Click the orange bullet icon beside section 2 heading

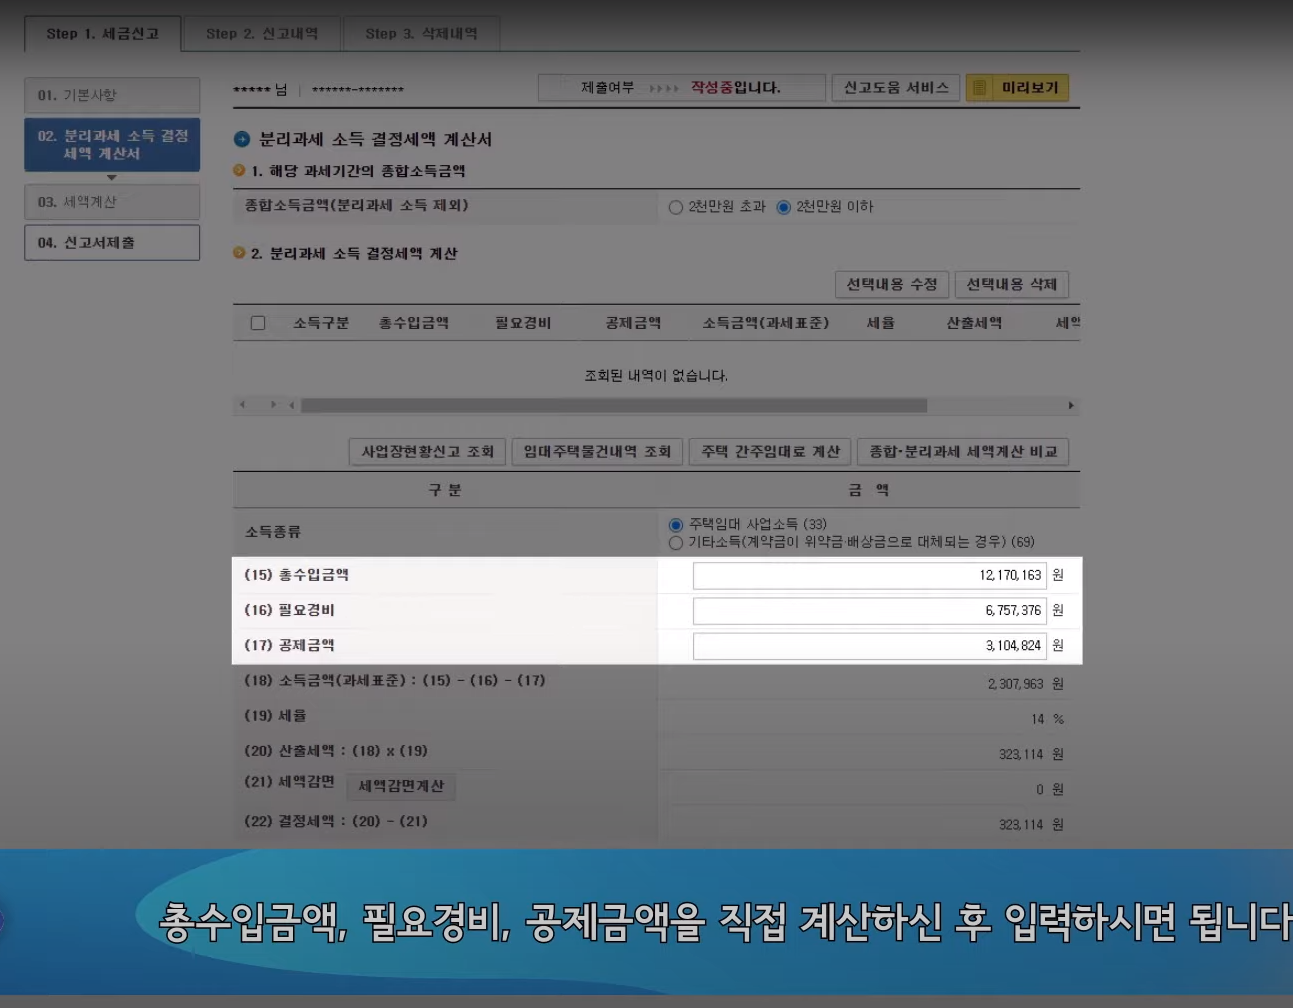tap(239, 253)
